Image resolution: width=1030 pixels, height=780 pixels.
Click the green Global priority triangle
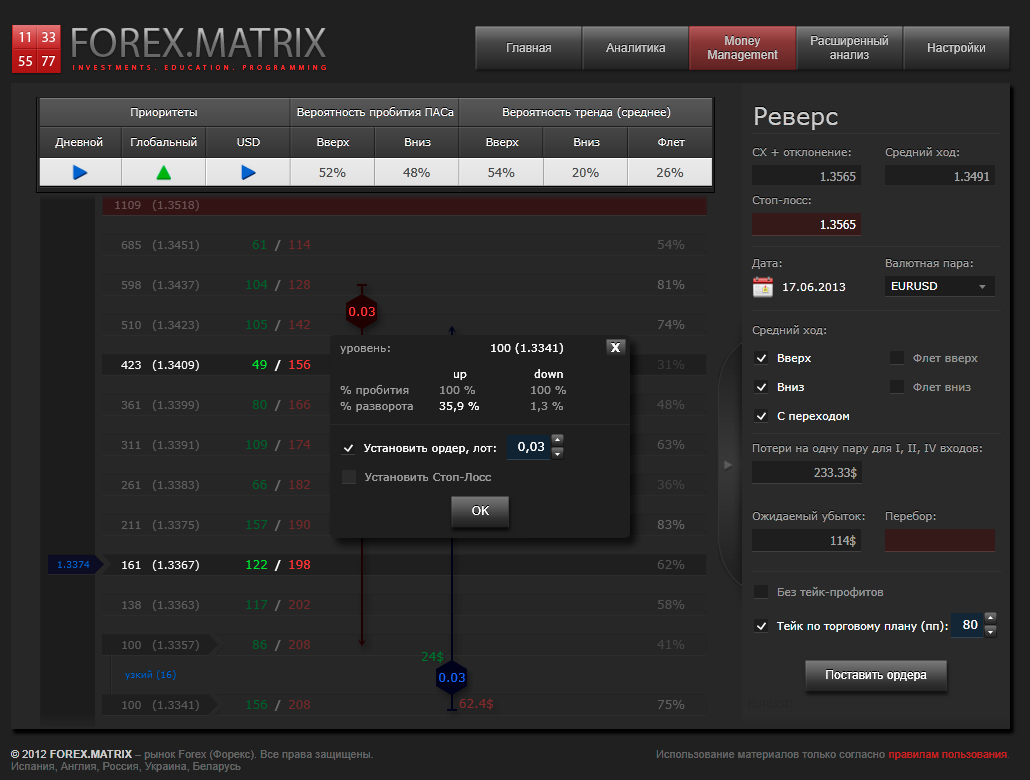[x=164, y=173]
